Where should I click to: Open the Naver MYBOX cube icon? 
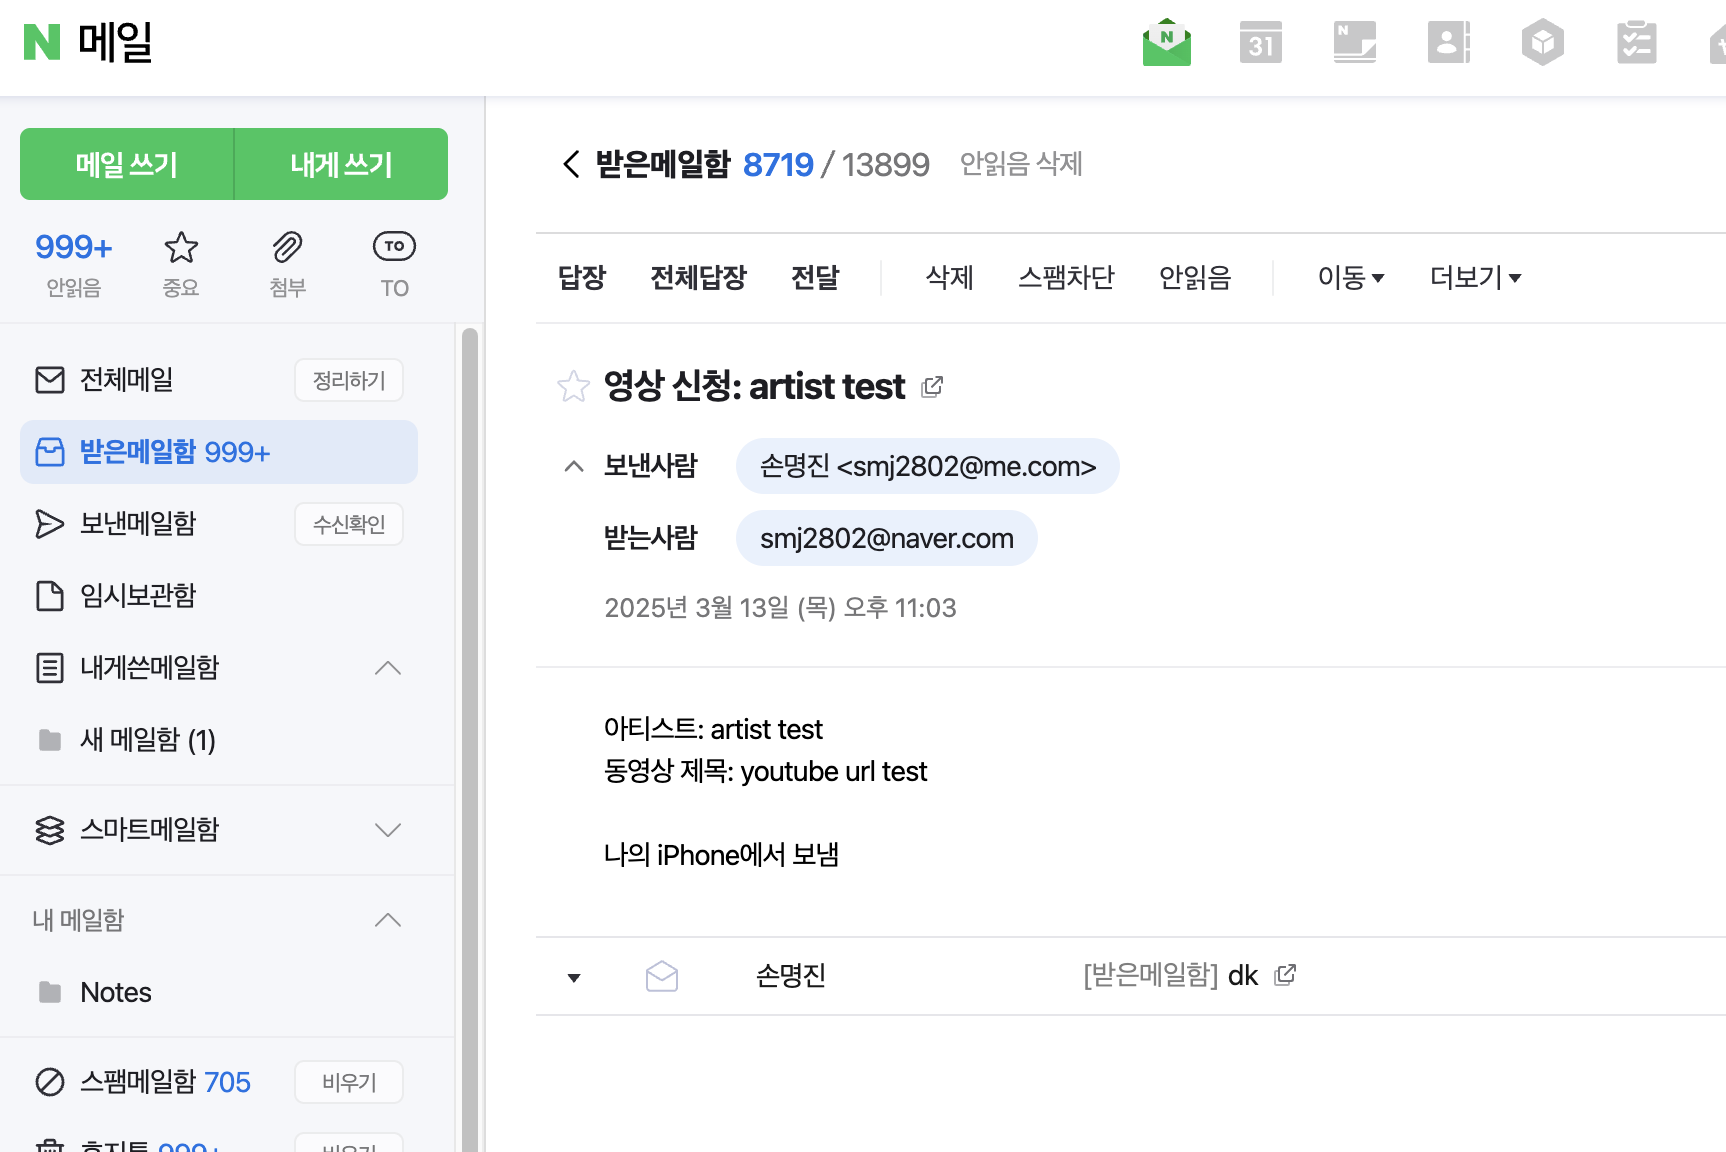[x=1542, y=43]
